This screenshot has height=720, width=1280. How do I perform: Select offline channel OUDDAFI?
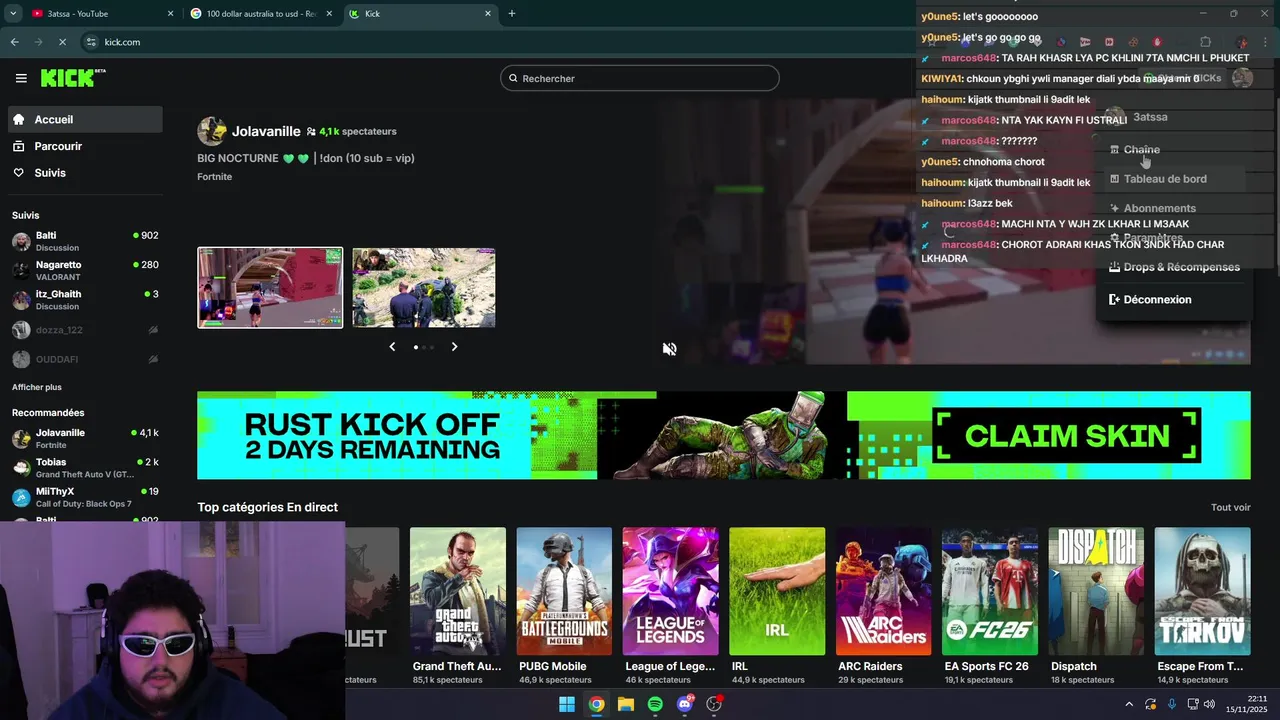(x=86, y=359)
